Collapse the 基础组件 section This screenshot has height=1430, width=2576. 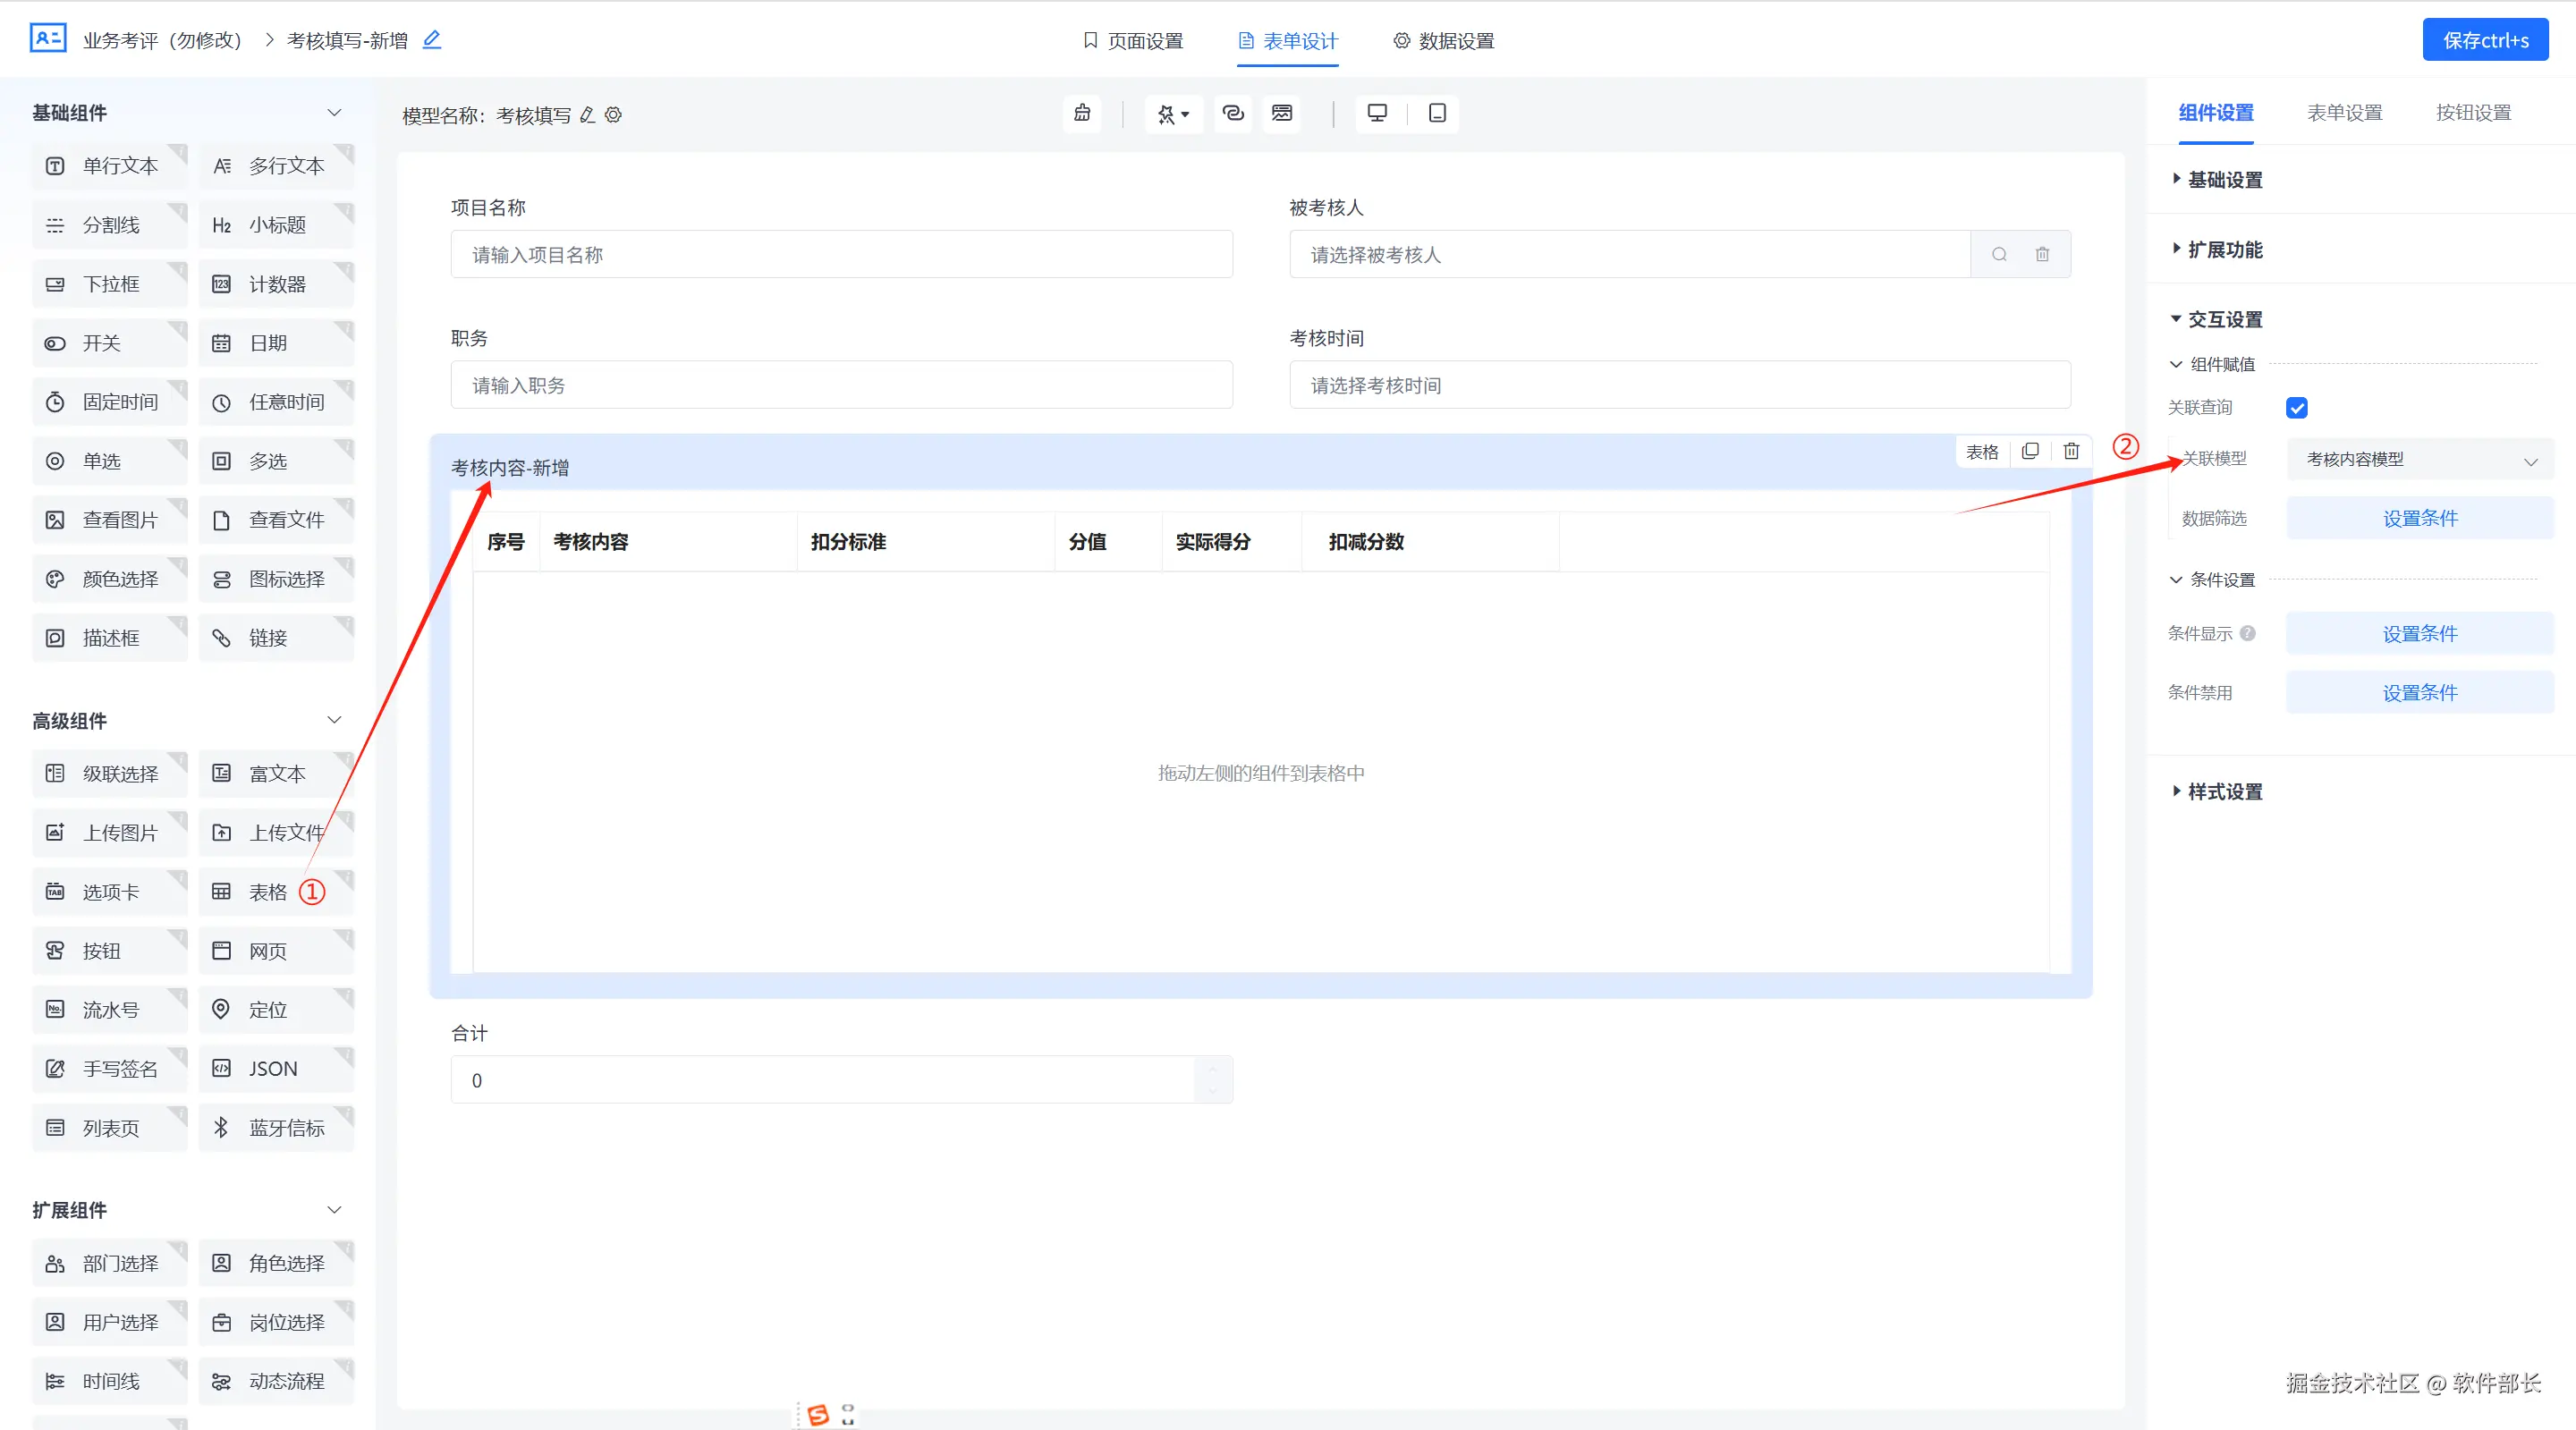coord(334,113)
